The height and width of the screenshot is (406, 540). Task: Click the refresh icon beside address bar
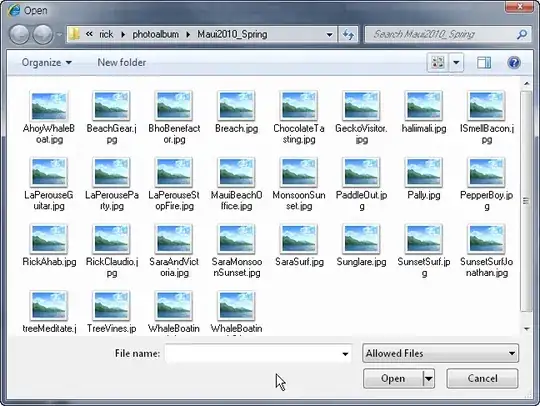[x=348, y=34]
